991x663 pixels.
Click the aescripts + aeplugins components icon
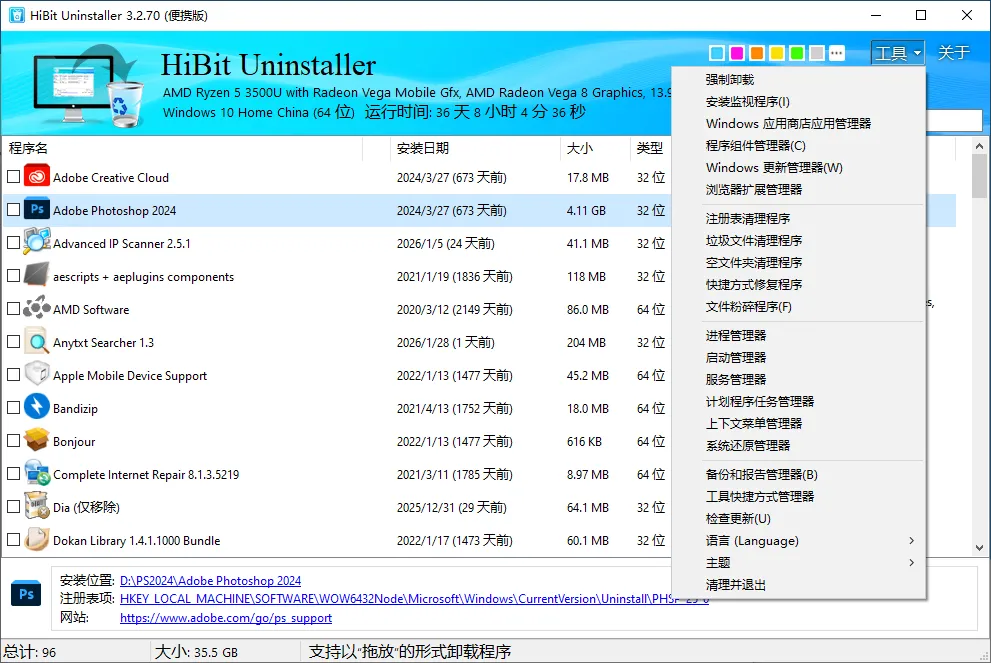pyautogui.click(x=37, y=276)
